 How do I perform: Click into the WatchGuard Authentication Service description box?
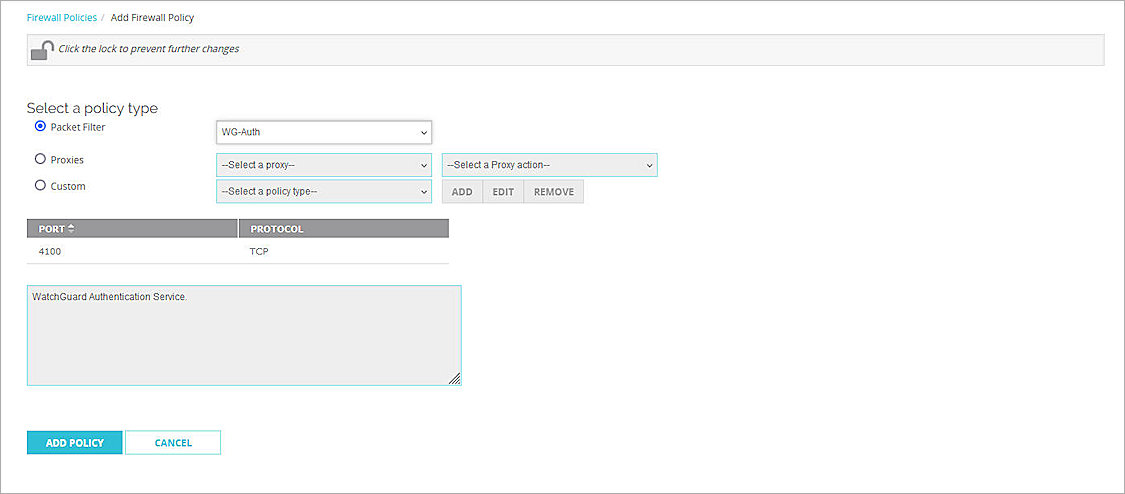pyautogui.click(x=244, y=336)
